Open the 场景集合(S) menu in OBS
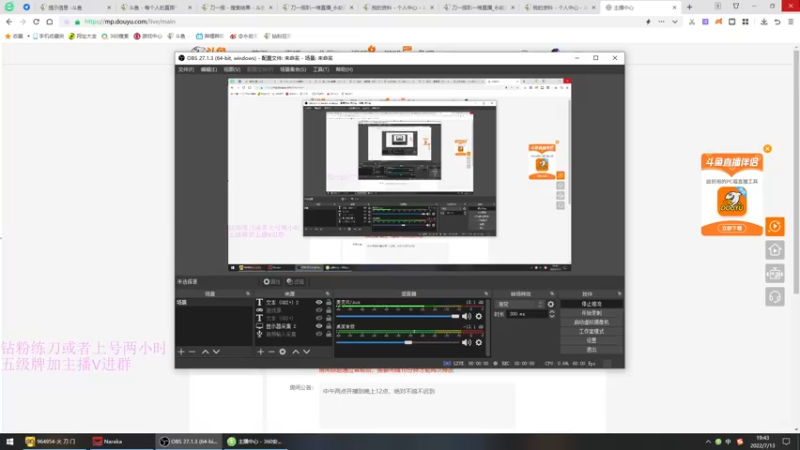 click(x=293, y=69)
